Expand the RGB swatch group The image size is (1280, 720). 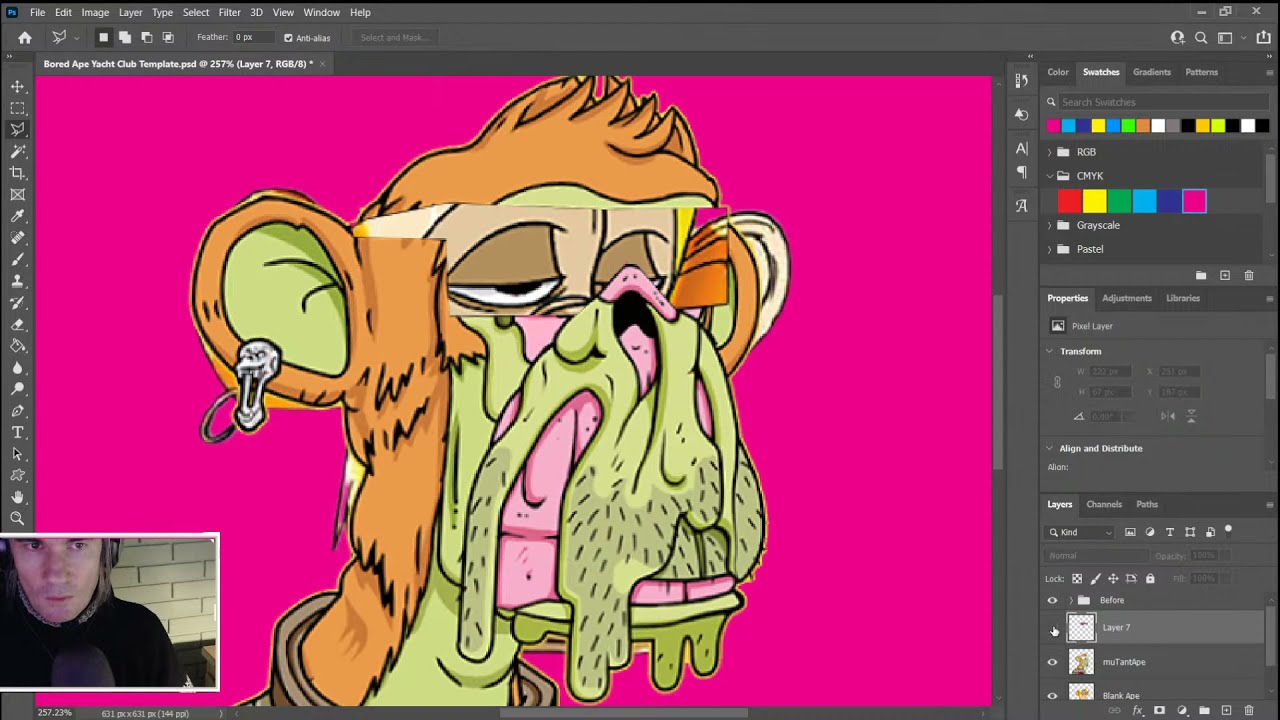(1050, 152)
